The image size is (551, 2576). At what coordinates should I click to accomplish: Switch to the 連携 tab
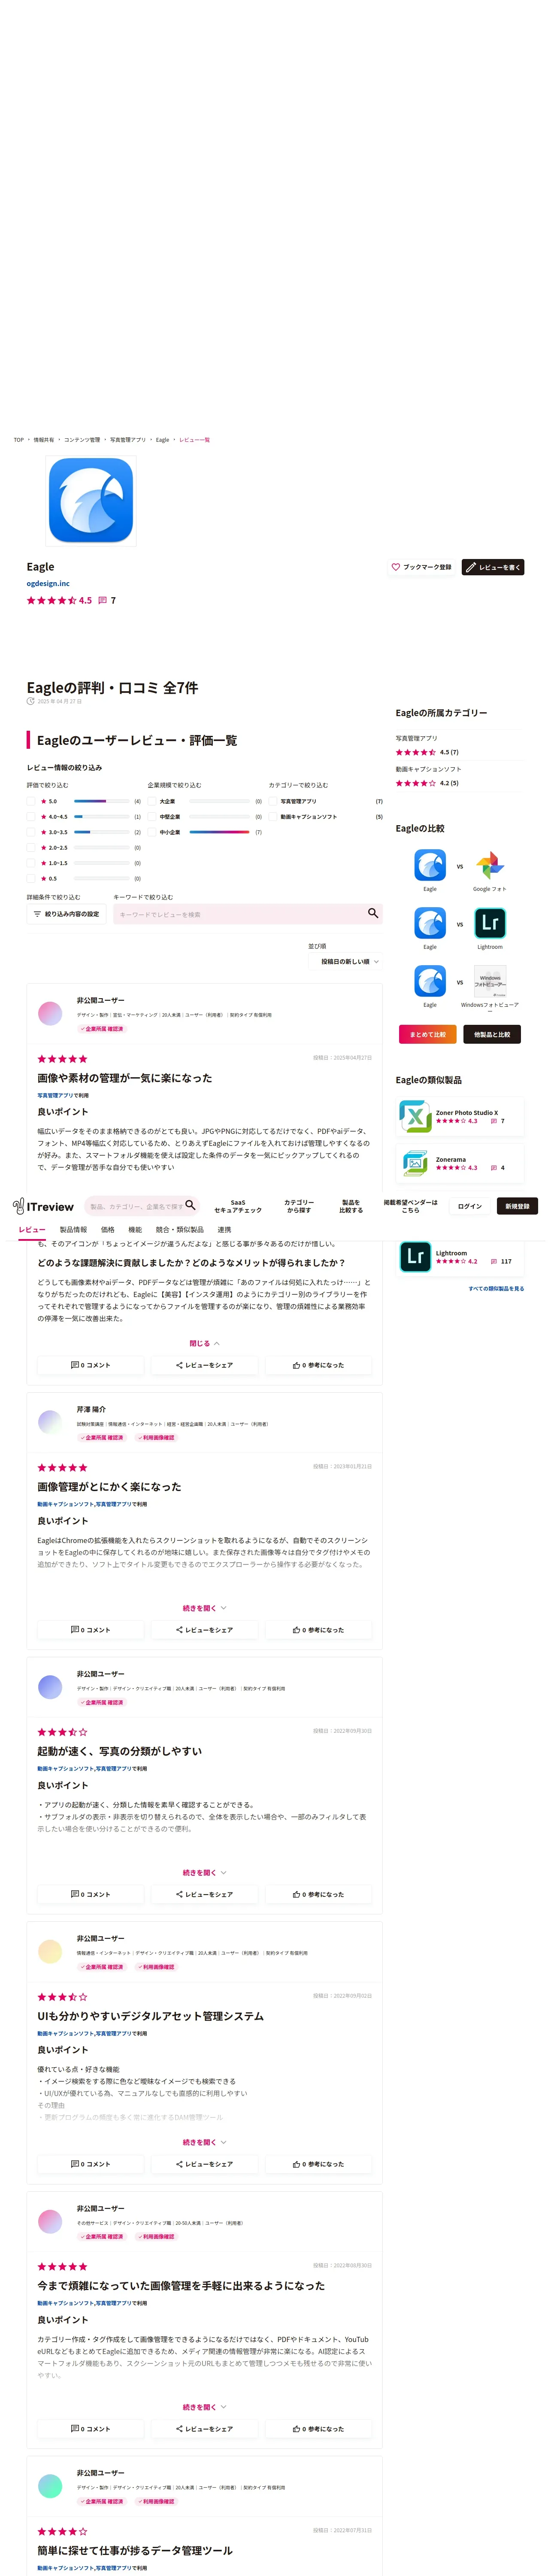224,1230
